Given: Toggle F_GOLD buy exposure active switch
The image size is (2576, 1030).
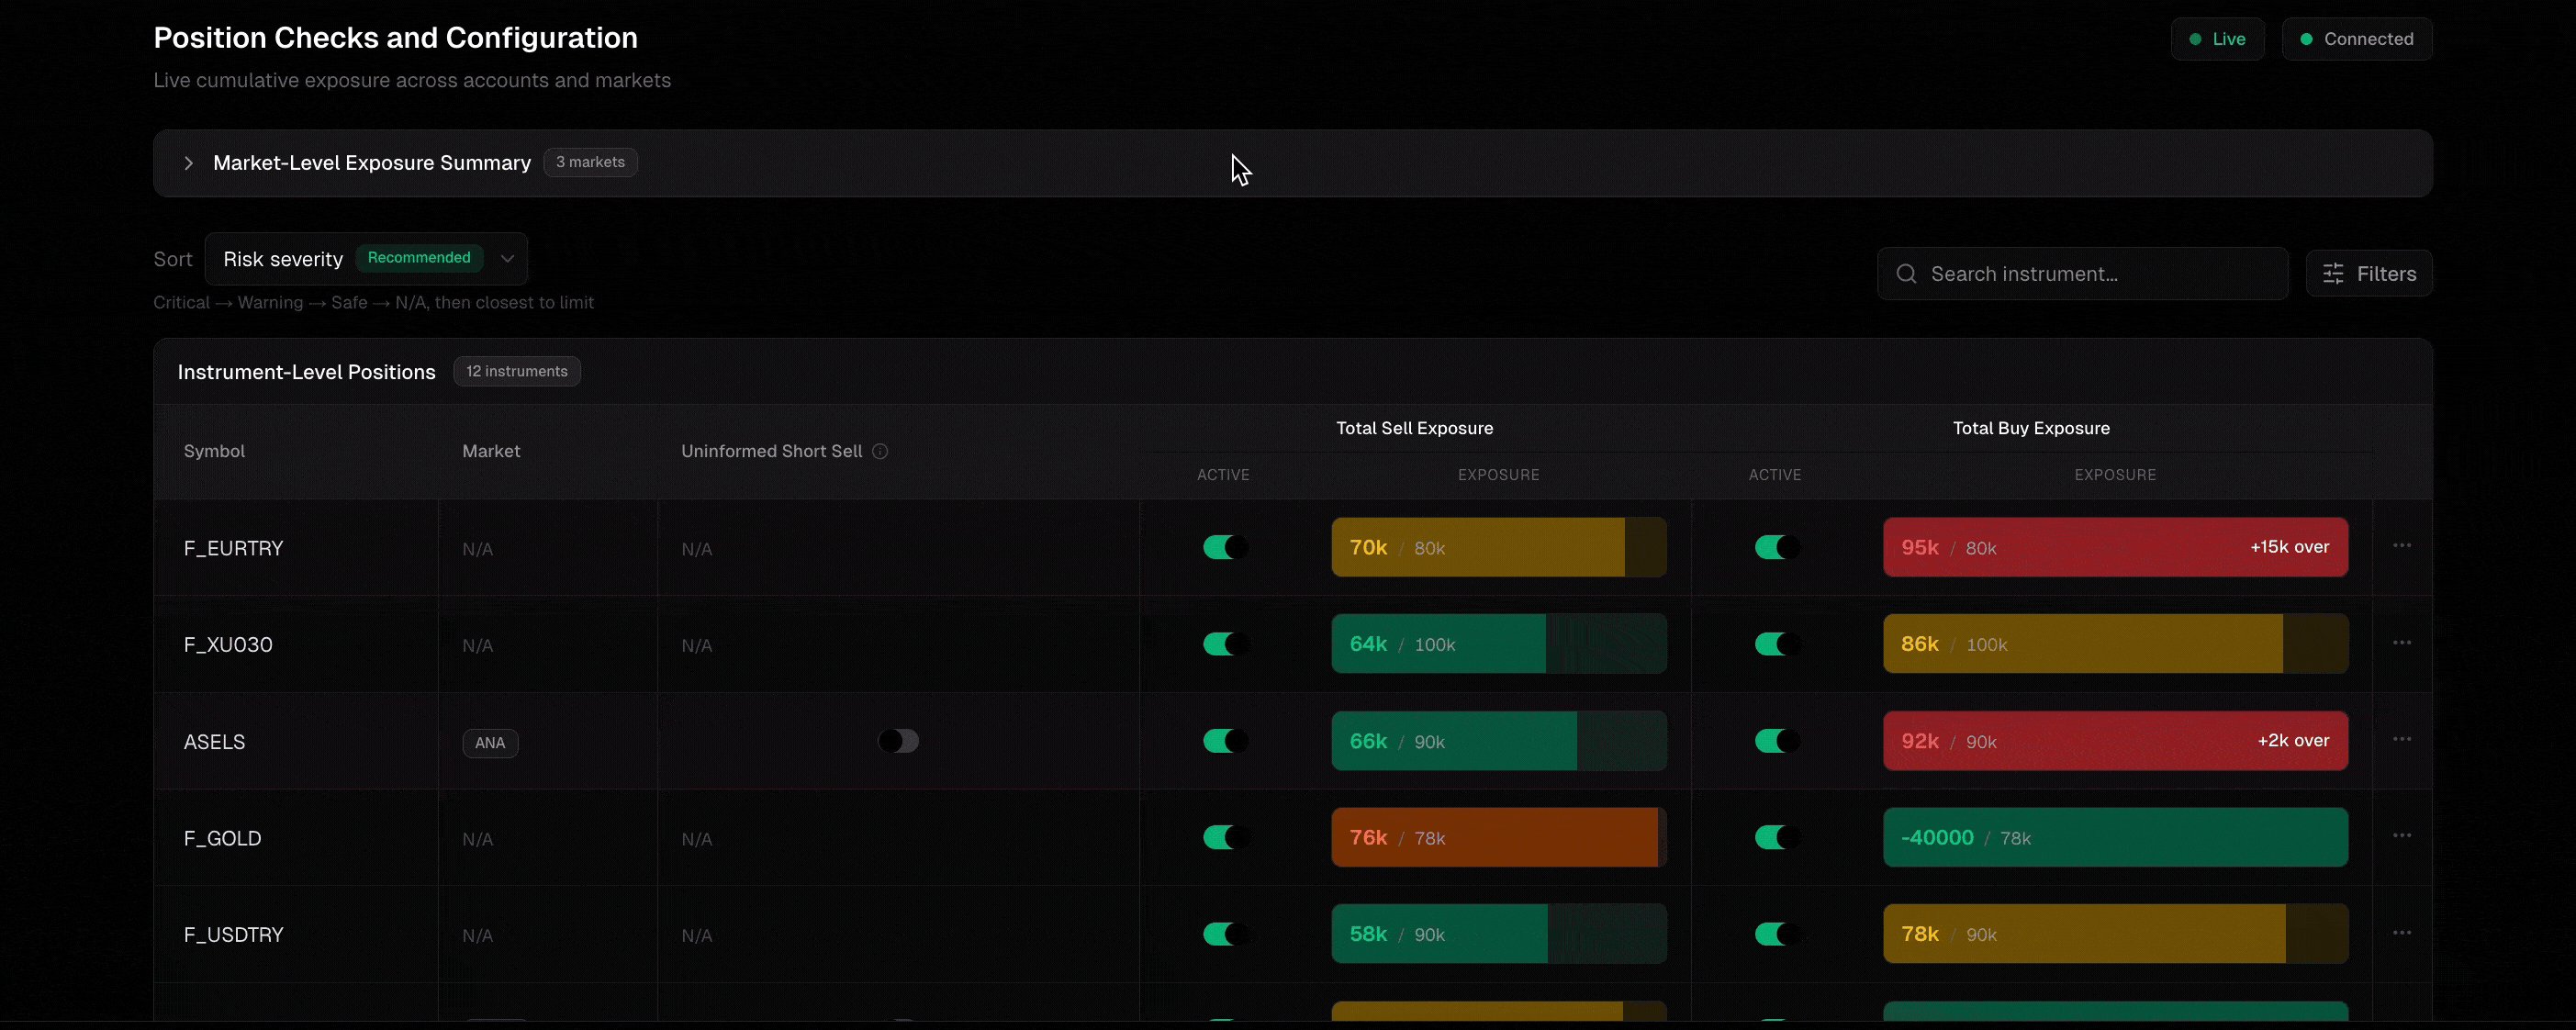Looking at the screenshot, I should (x=1777, y=837).
